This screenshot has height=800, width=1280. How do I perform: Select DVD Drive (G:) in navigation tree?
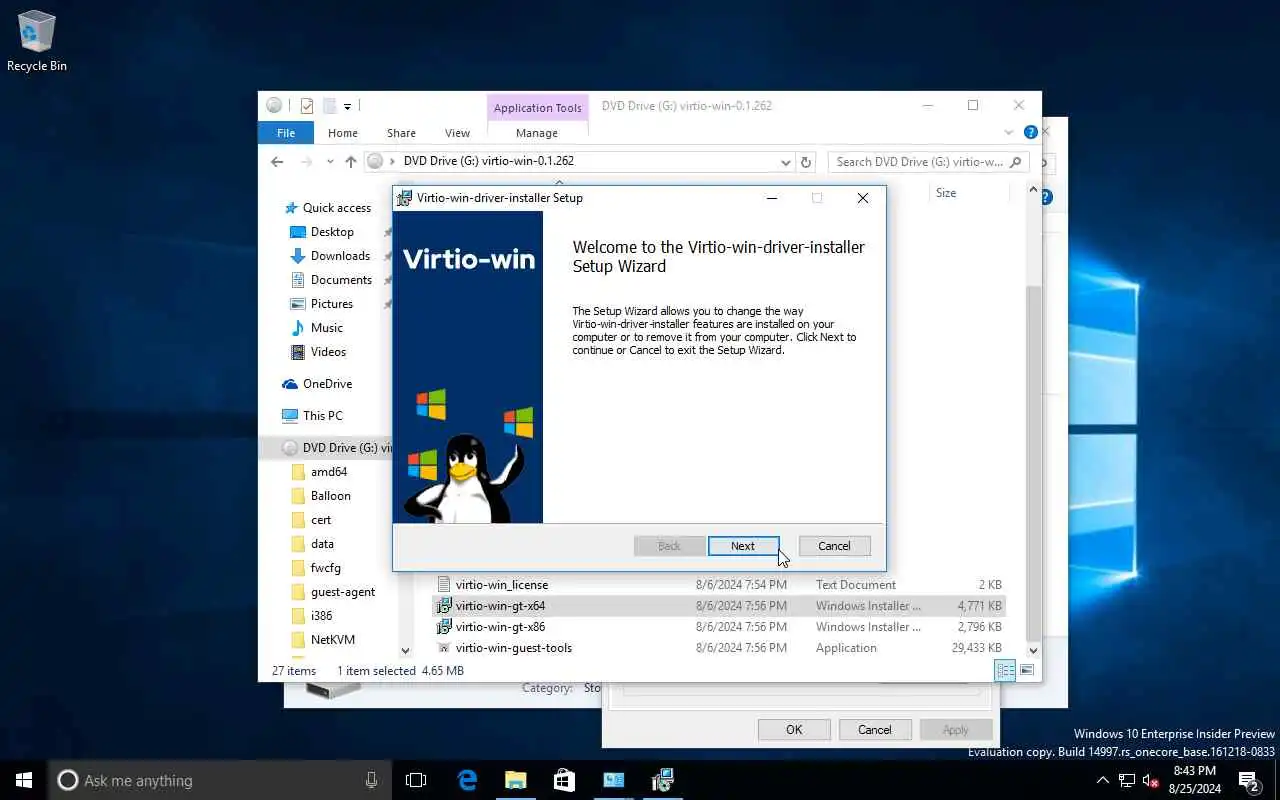point(336,448)
